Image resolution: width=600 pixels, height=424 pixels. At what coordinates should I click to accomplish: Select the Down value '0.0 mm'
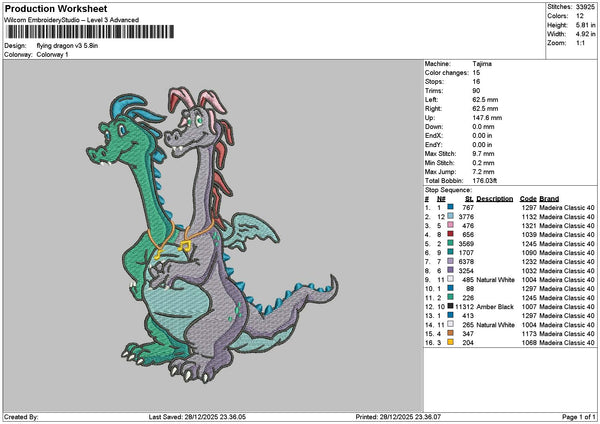tap(483, 127)
